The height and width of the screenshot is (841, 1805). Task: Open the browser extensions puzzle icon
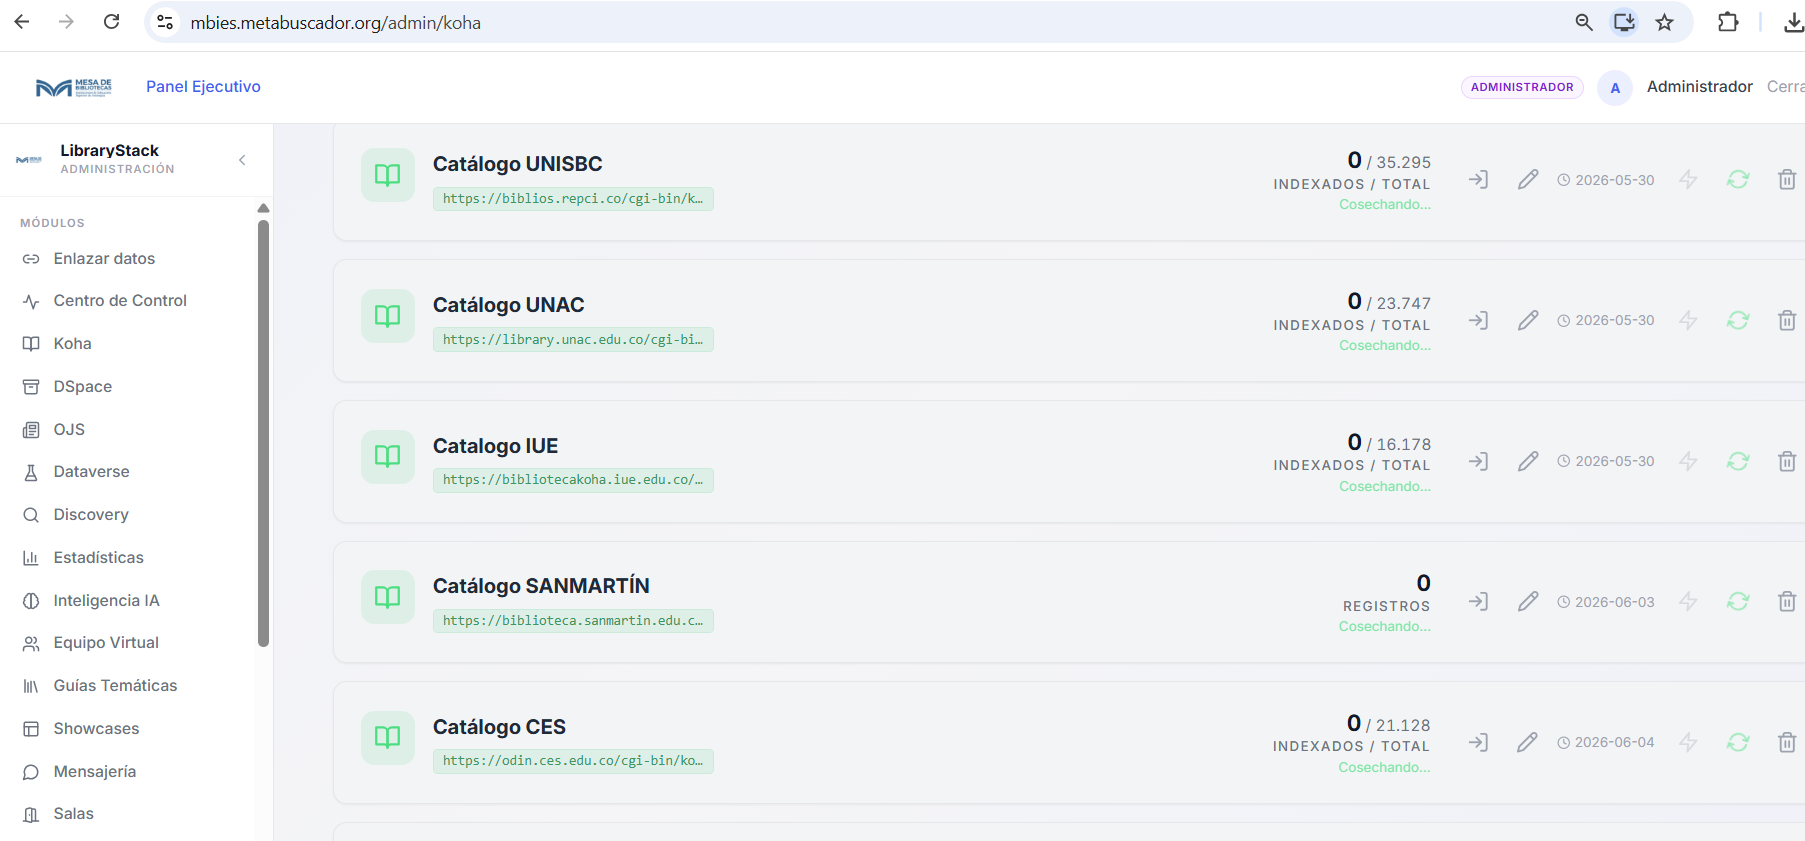click(x=1728, y=22)
